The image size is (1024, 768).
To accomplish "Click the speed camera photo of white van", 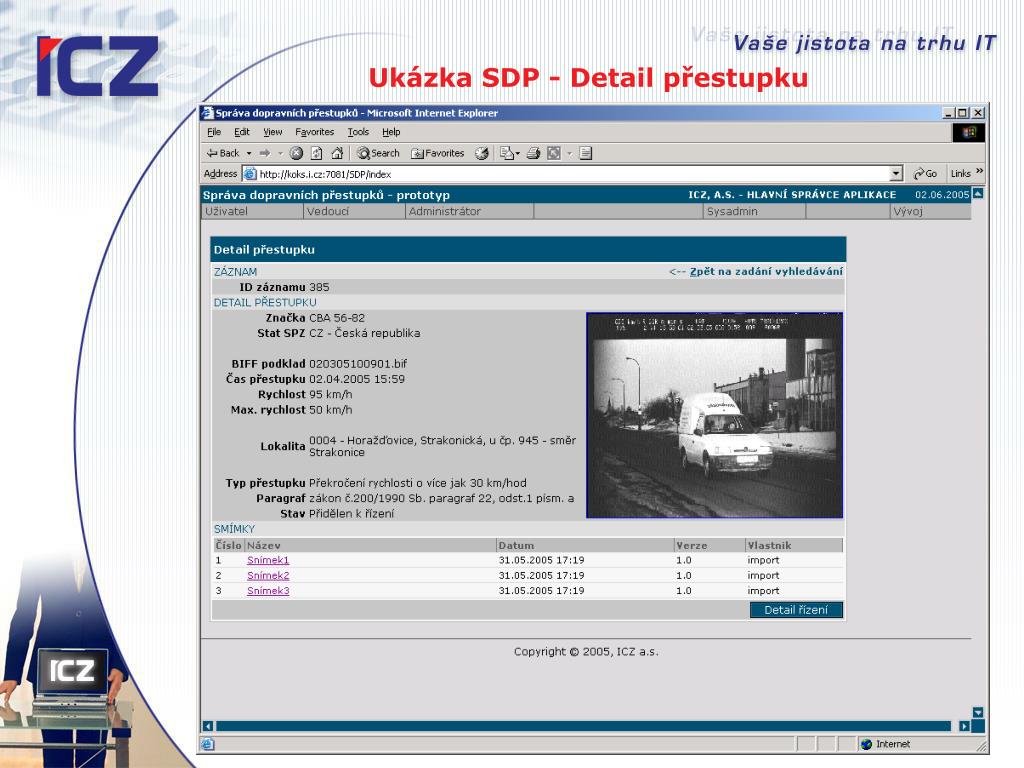I will [x=714, y=415].
